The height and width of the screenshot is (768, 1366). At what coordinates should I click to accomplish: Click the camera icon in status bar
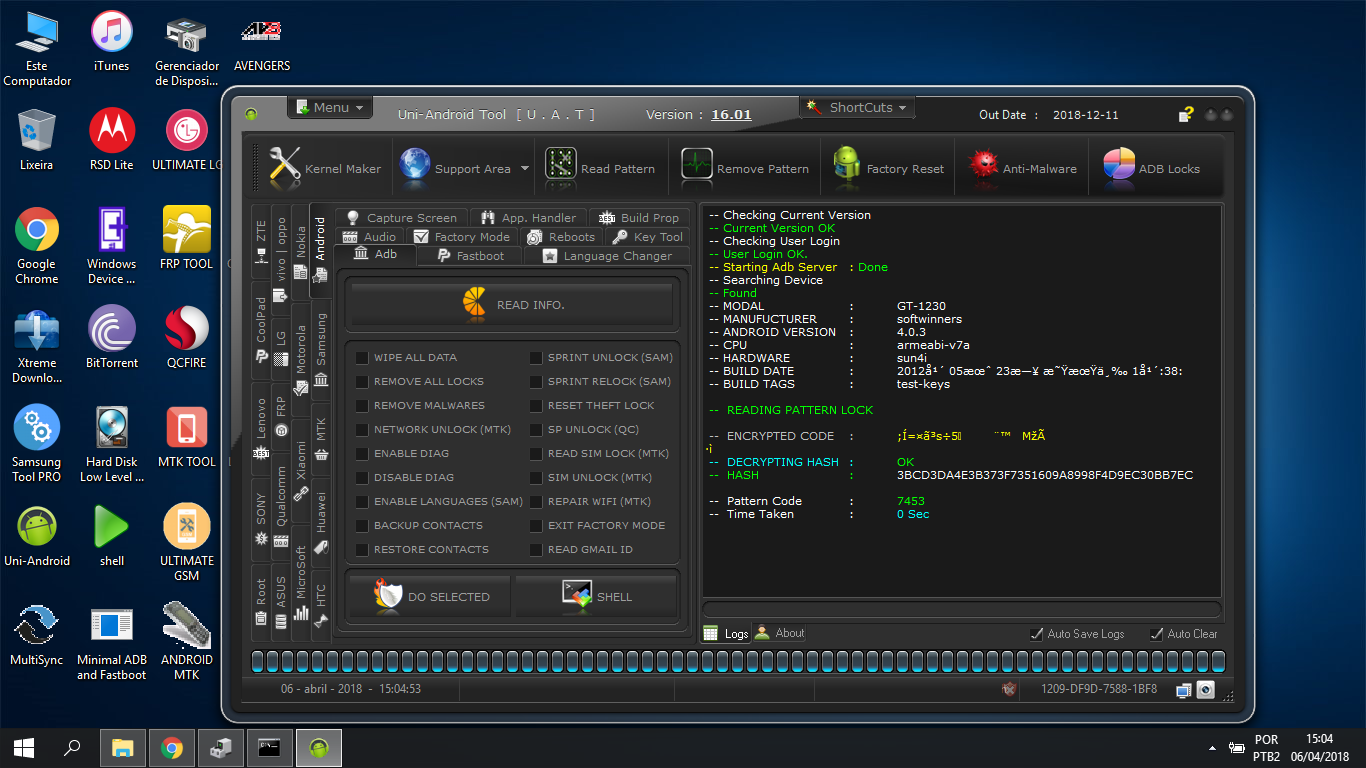point(1206,689)
